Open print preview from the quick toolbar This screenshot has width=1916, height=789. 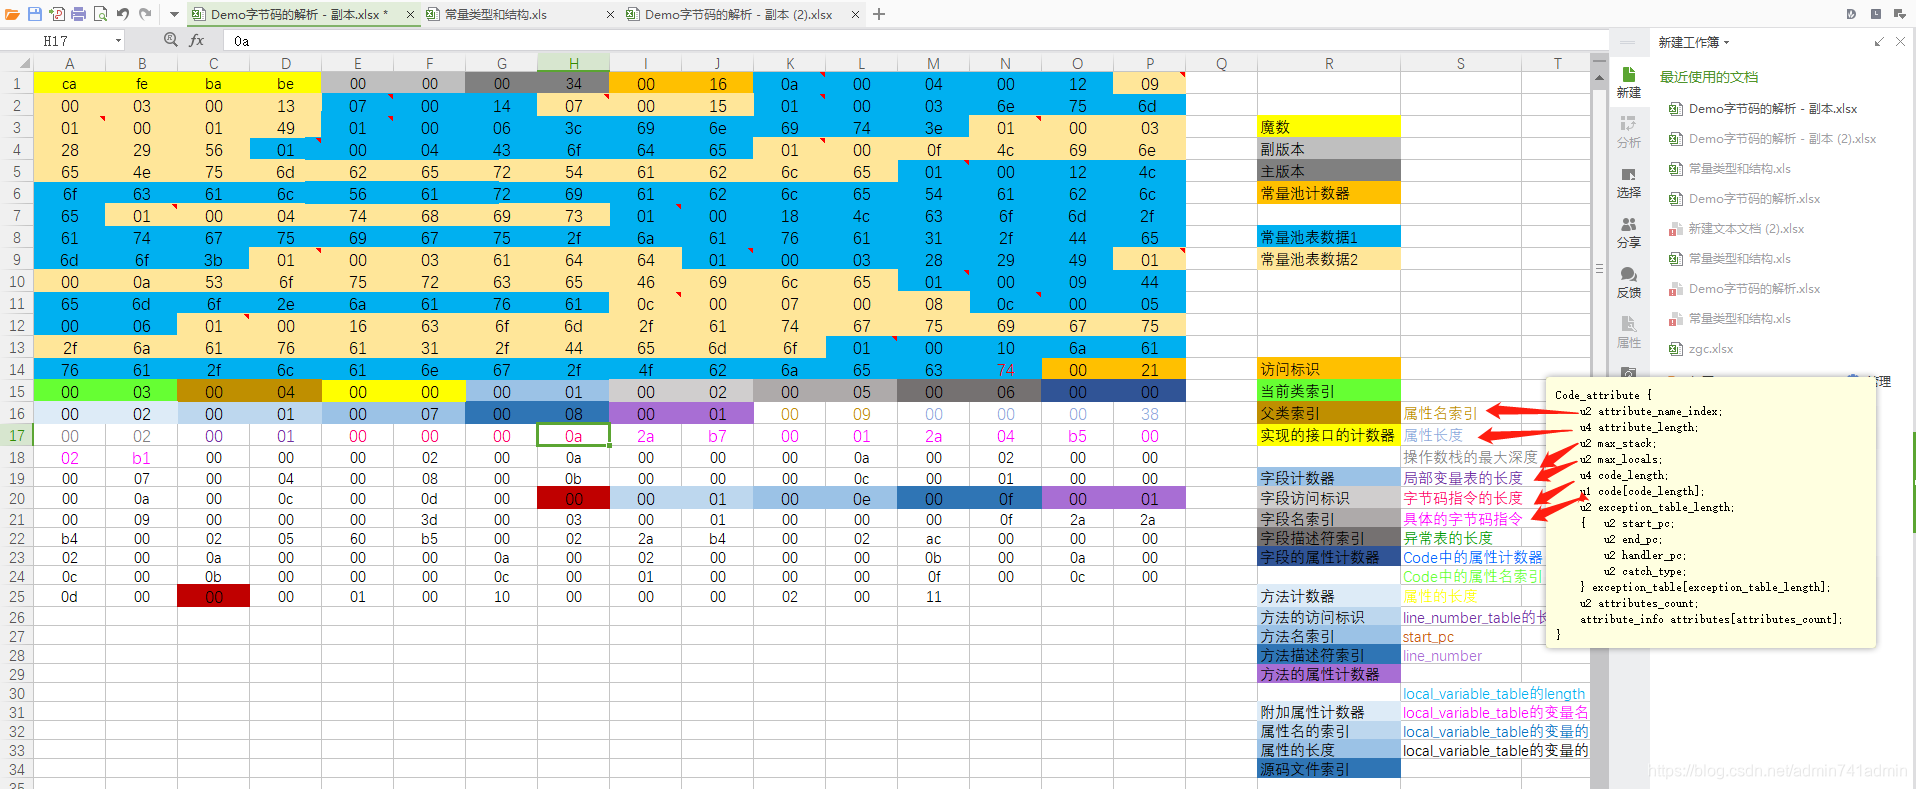tap(100, 14)
